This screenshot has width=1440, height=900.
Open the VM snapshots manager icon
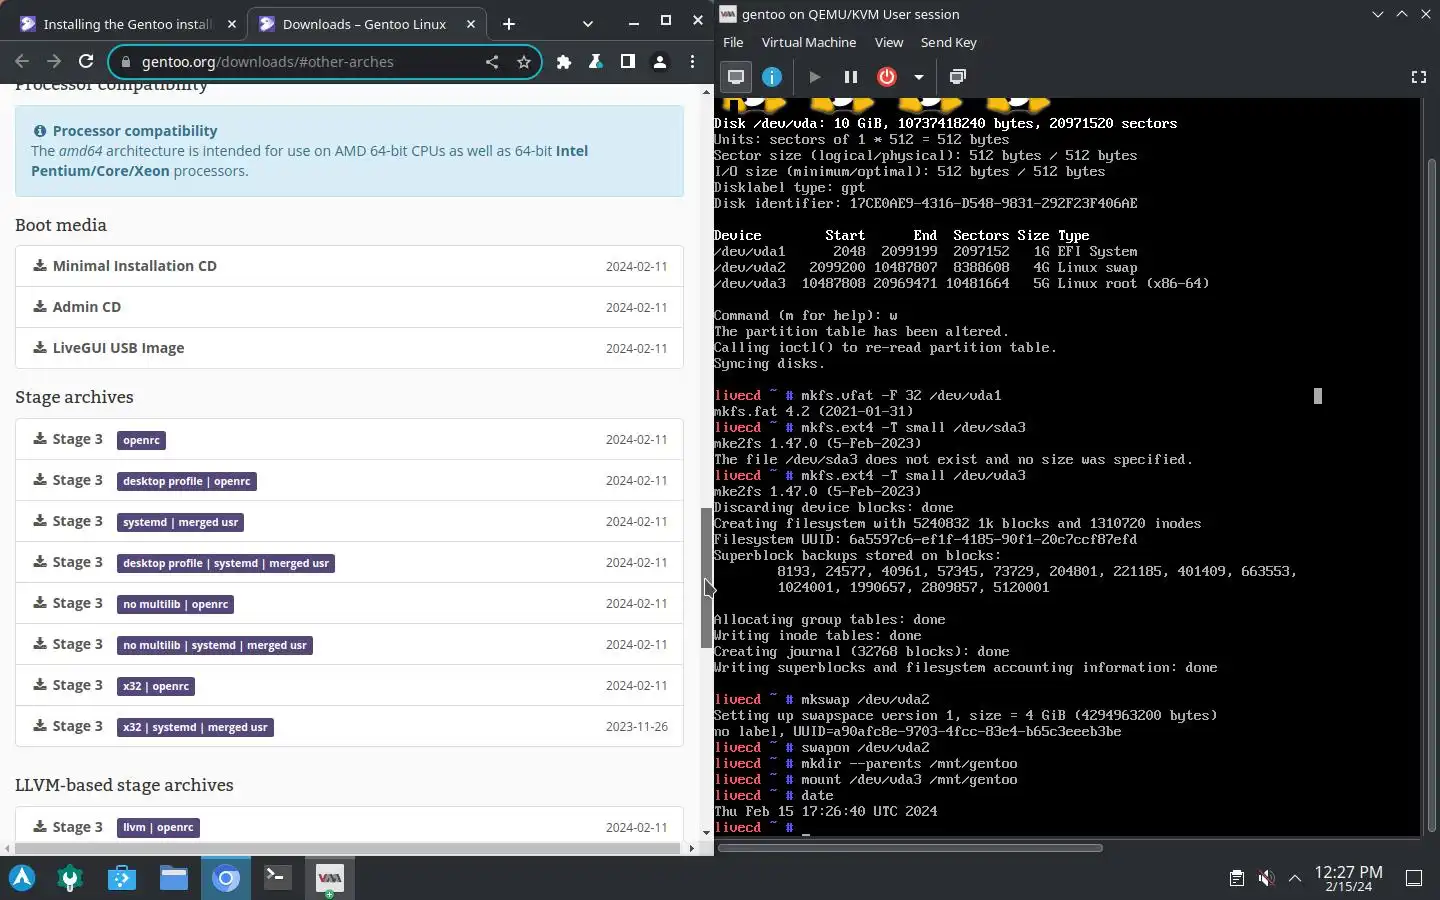958,77
